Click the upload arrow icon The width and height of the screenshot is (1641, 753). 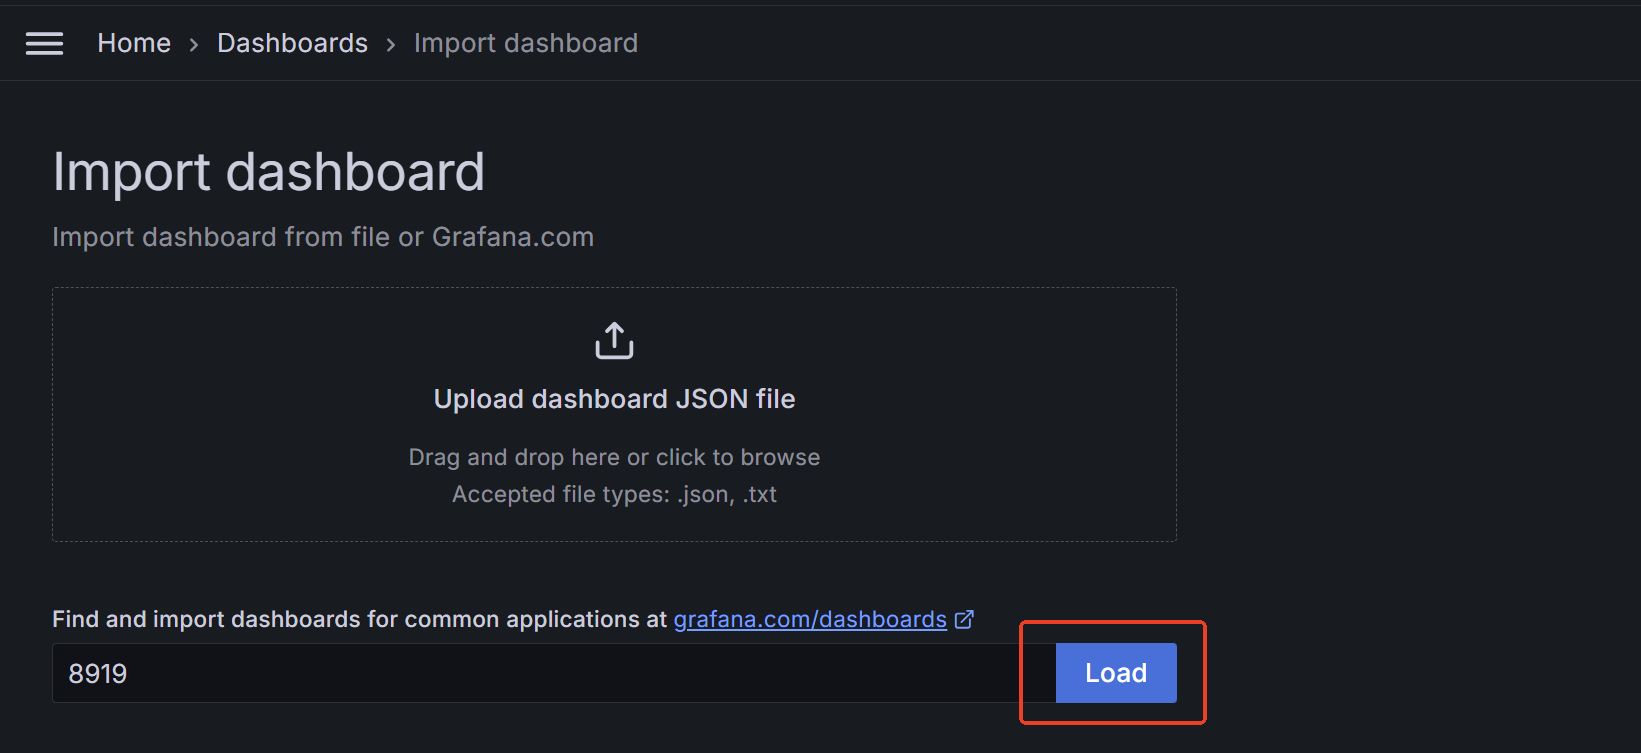click(614, 341)
